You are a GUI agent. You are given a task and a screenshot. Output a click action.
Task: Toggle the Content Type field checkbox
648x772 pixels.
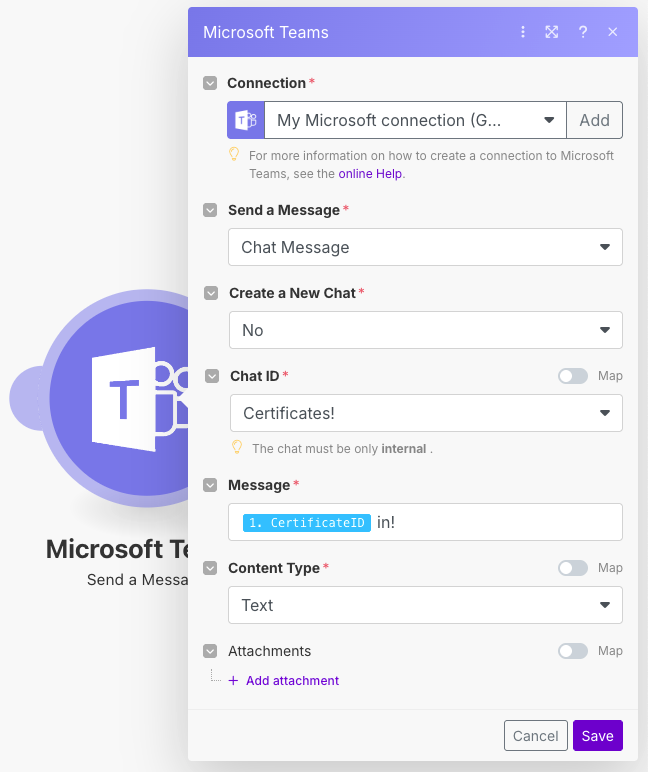(210, 568)
